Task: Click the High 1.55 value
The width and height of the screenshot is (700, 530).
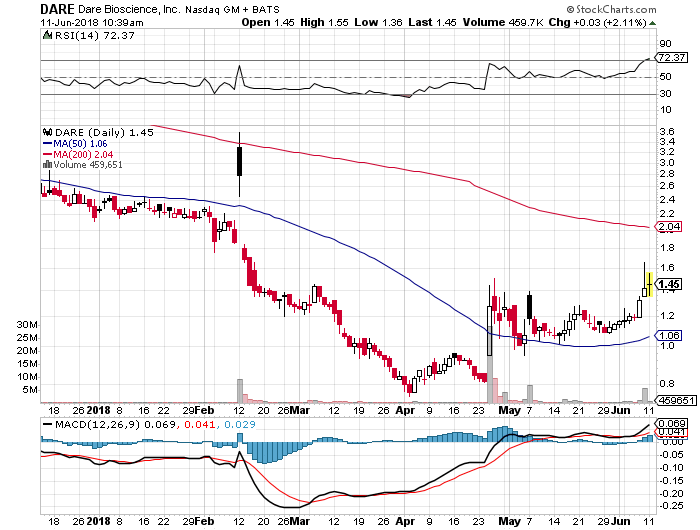Action: point(324,22)
